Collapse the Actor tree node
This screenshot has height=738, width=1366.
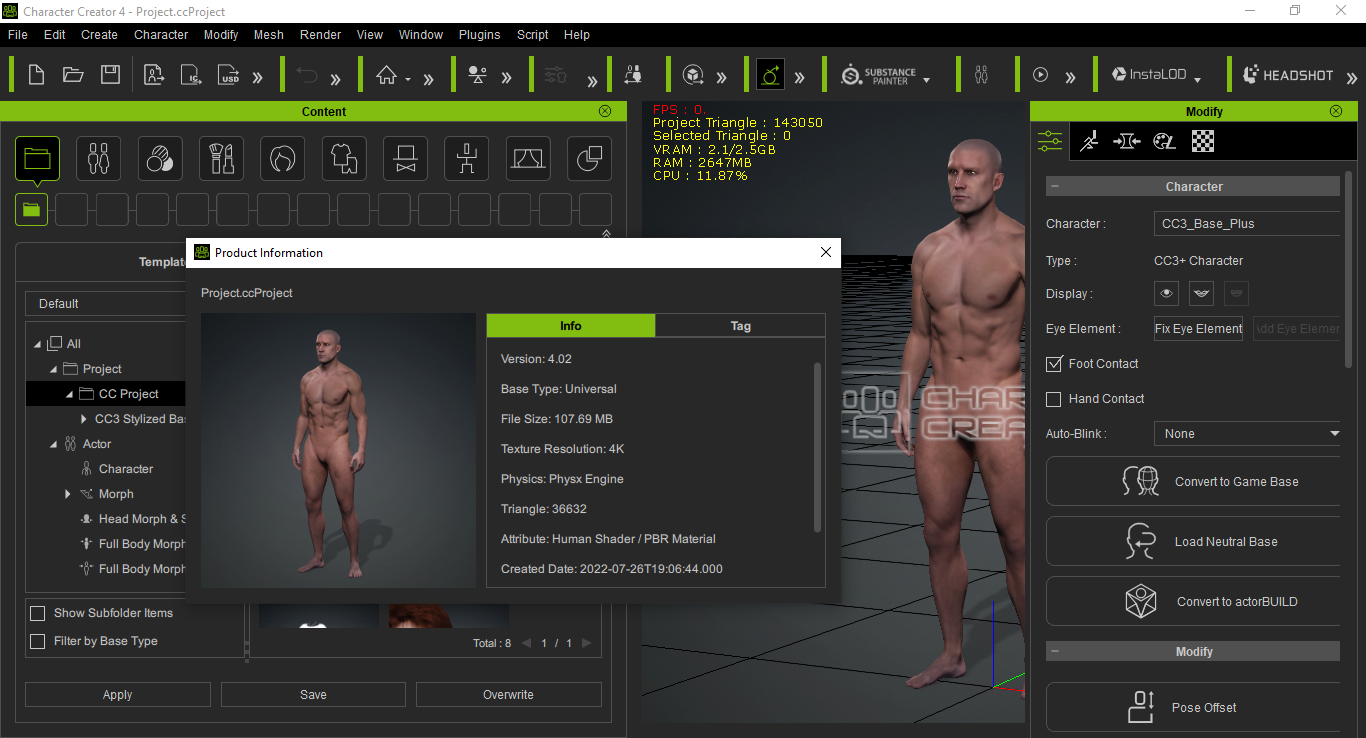[54, 444]
